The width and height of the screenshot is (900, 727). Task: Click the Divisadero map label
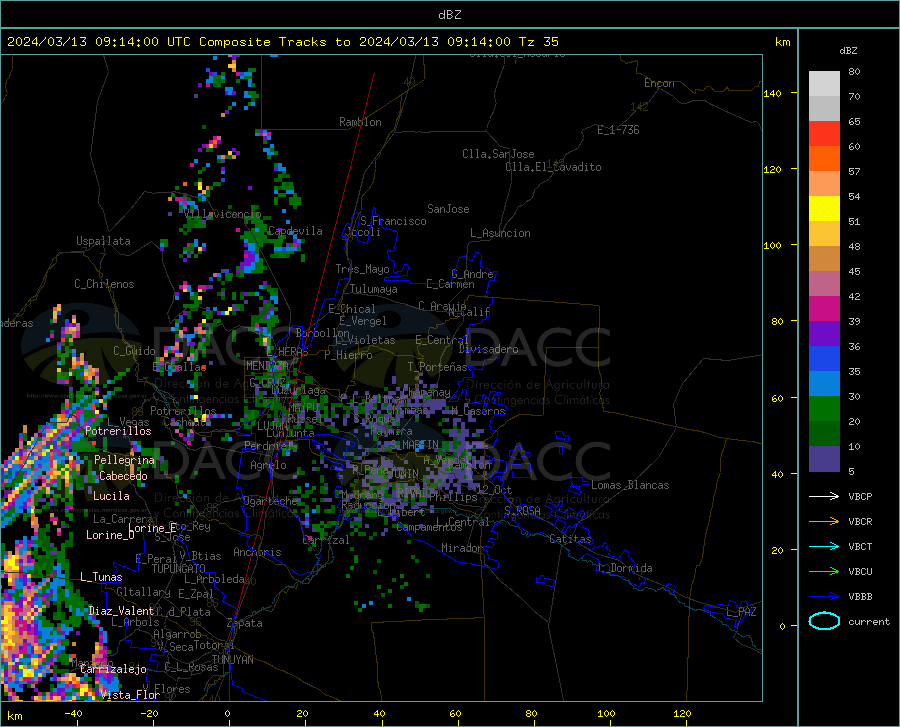(488, 349)
